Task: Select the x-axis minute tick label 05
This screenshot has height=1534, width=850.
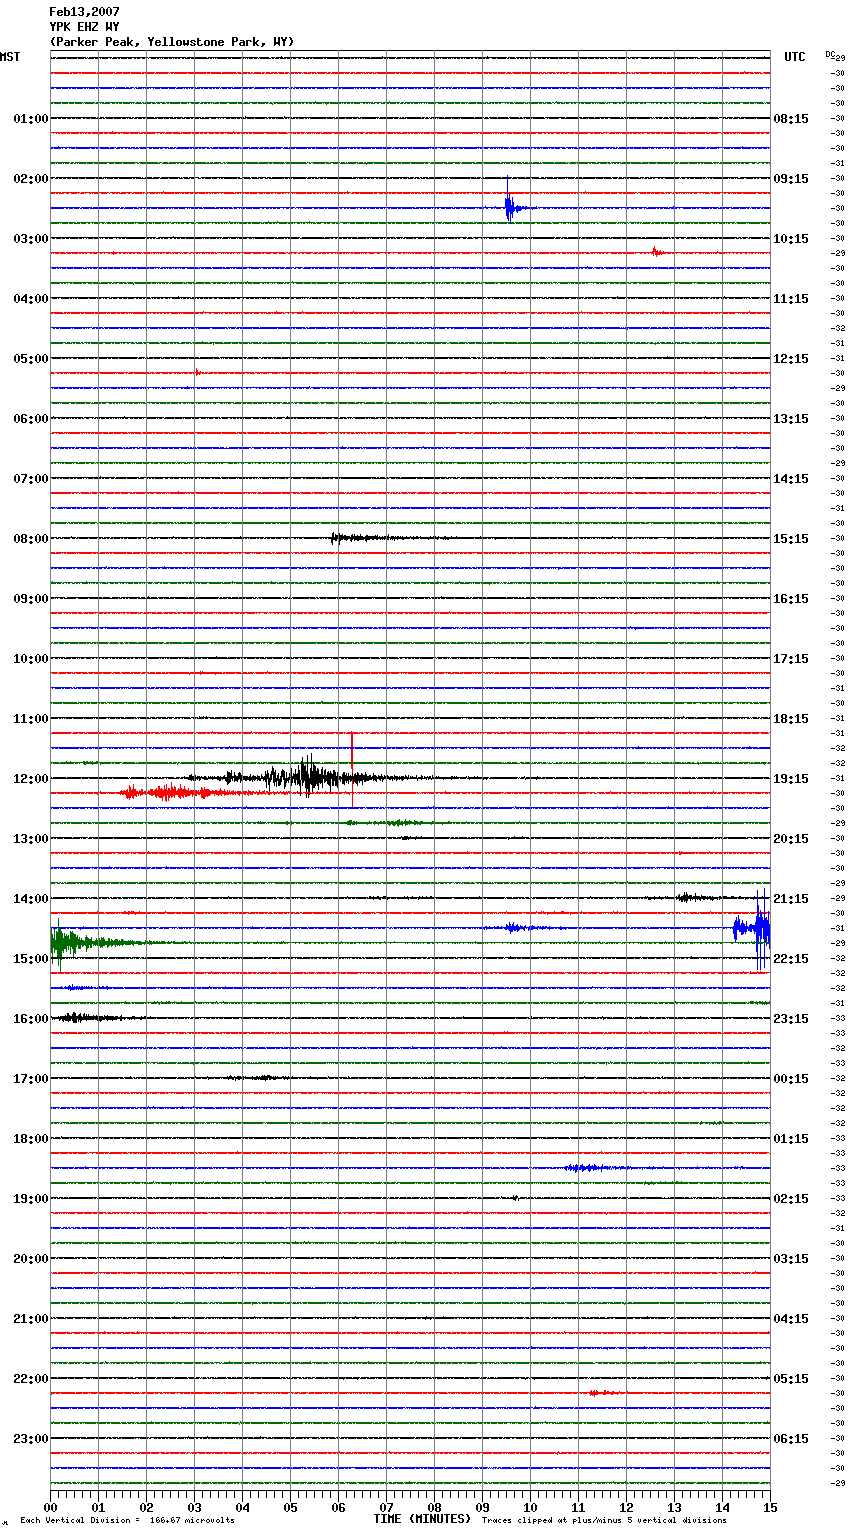Action: (x=290, y=1507)
